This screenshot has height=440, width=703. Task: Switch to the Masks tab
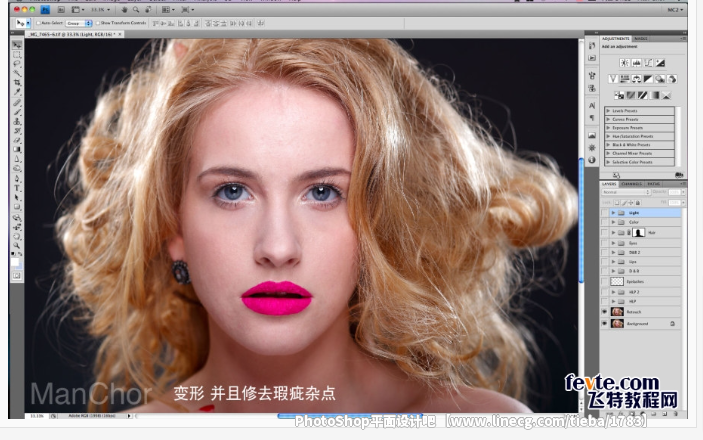[640, 39]
